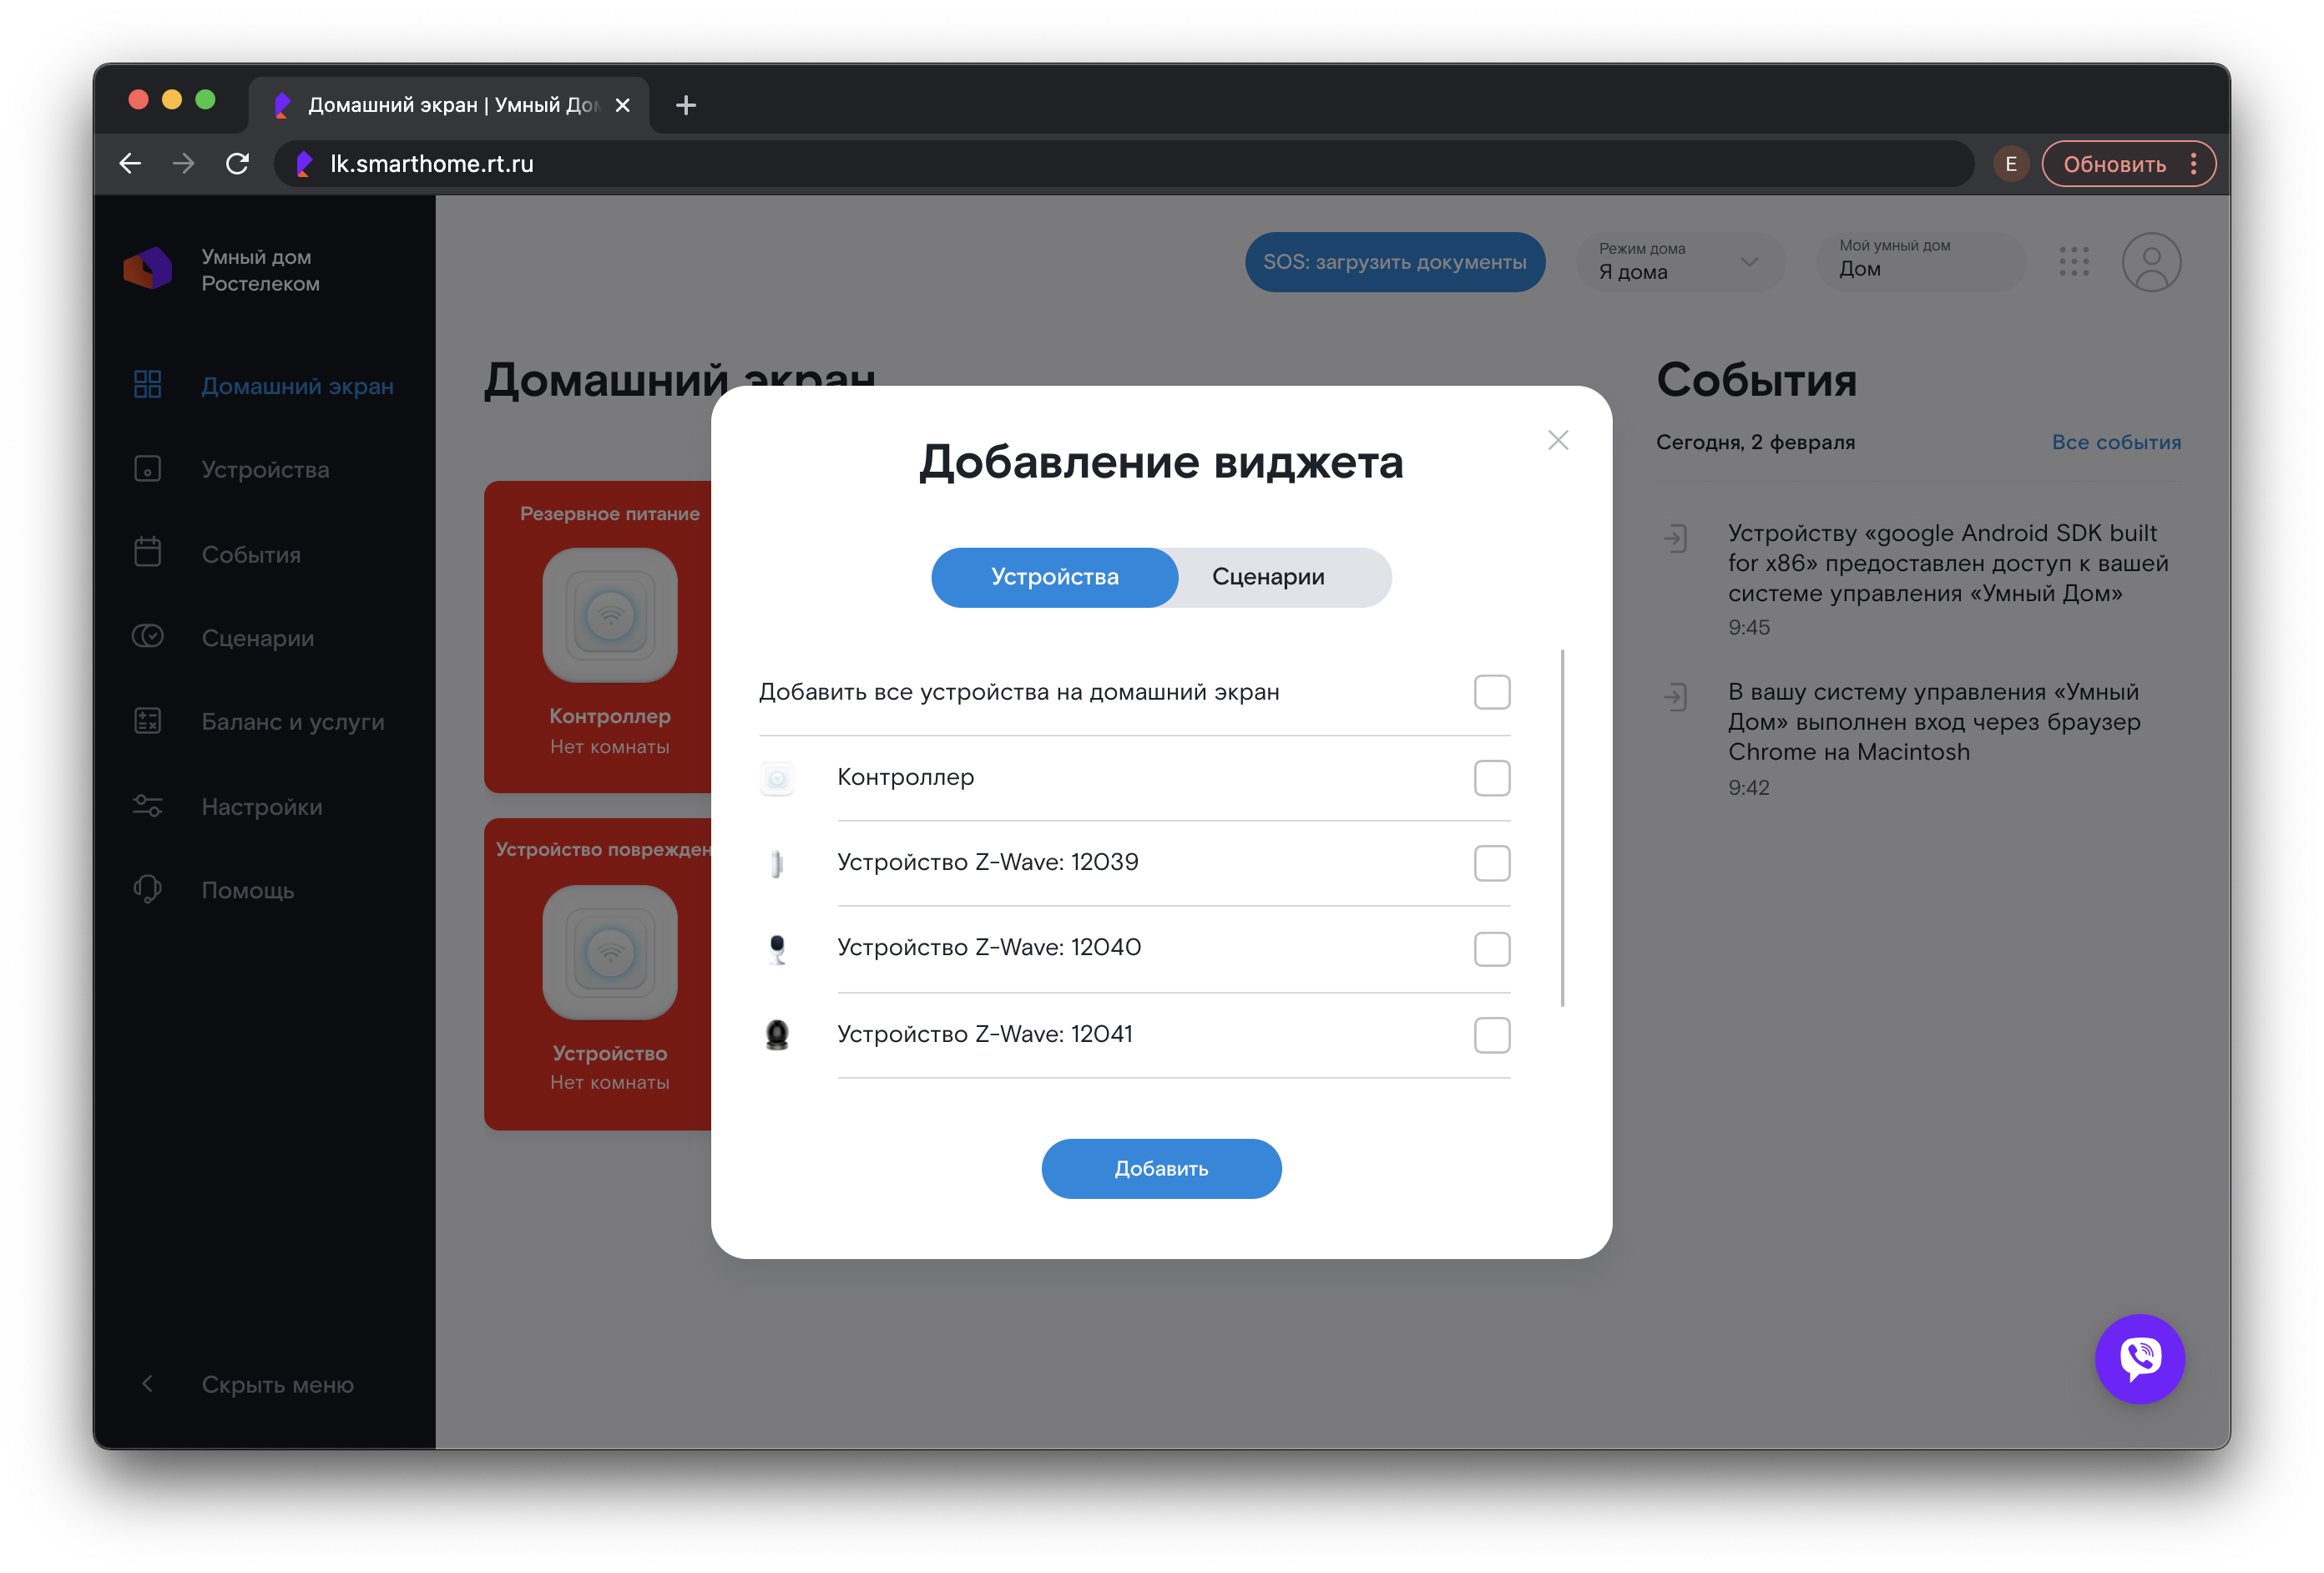Open the user profile avatar icon
This screenshot has height=1573, width=2324.
point(2150,262)
